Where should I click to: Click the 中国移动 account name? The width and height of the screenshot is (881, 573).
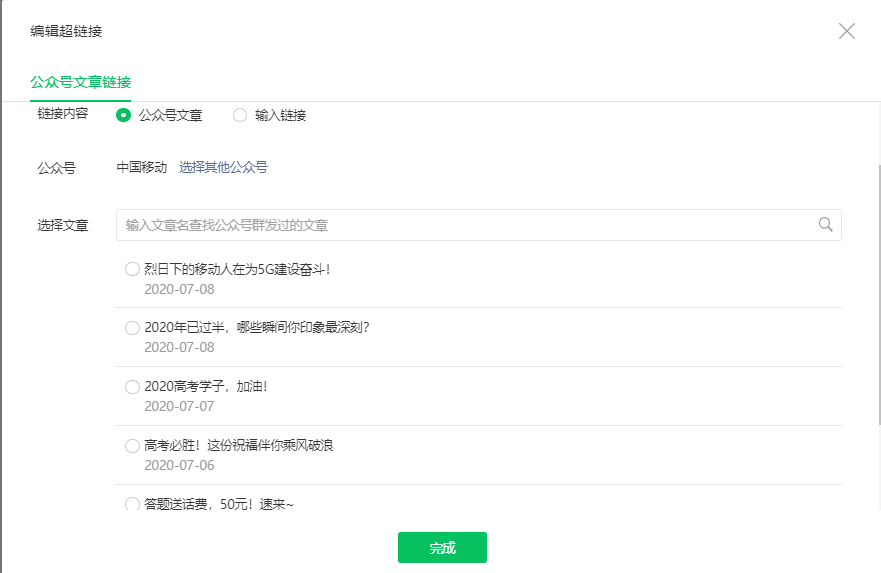142,167
